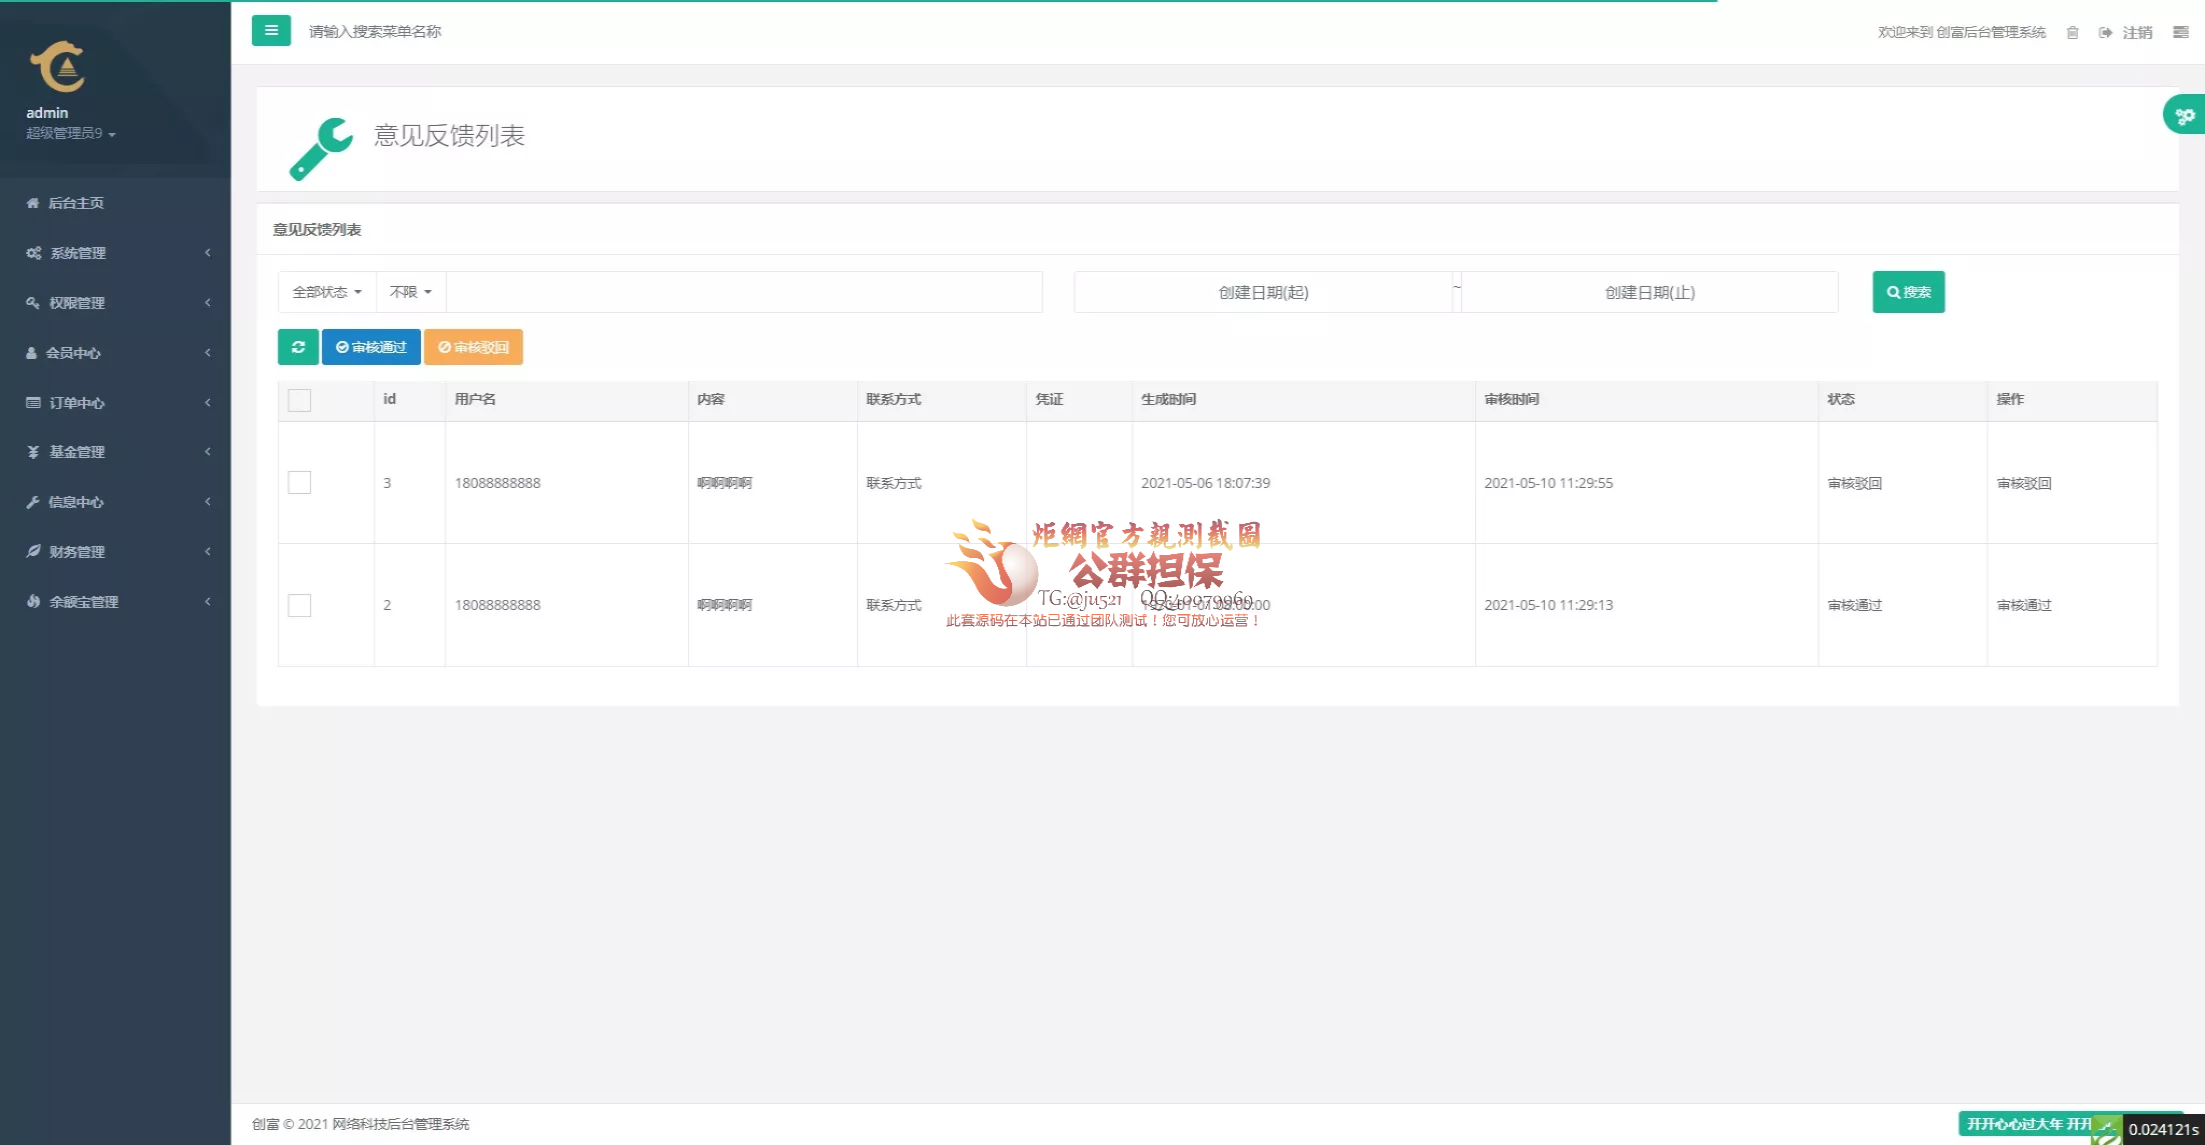Check the select-all checkbox in table header
The image size is (2205, 1145).
(x=299, y=401)
